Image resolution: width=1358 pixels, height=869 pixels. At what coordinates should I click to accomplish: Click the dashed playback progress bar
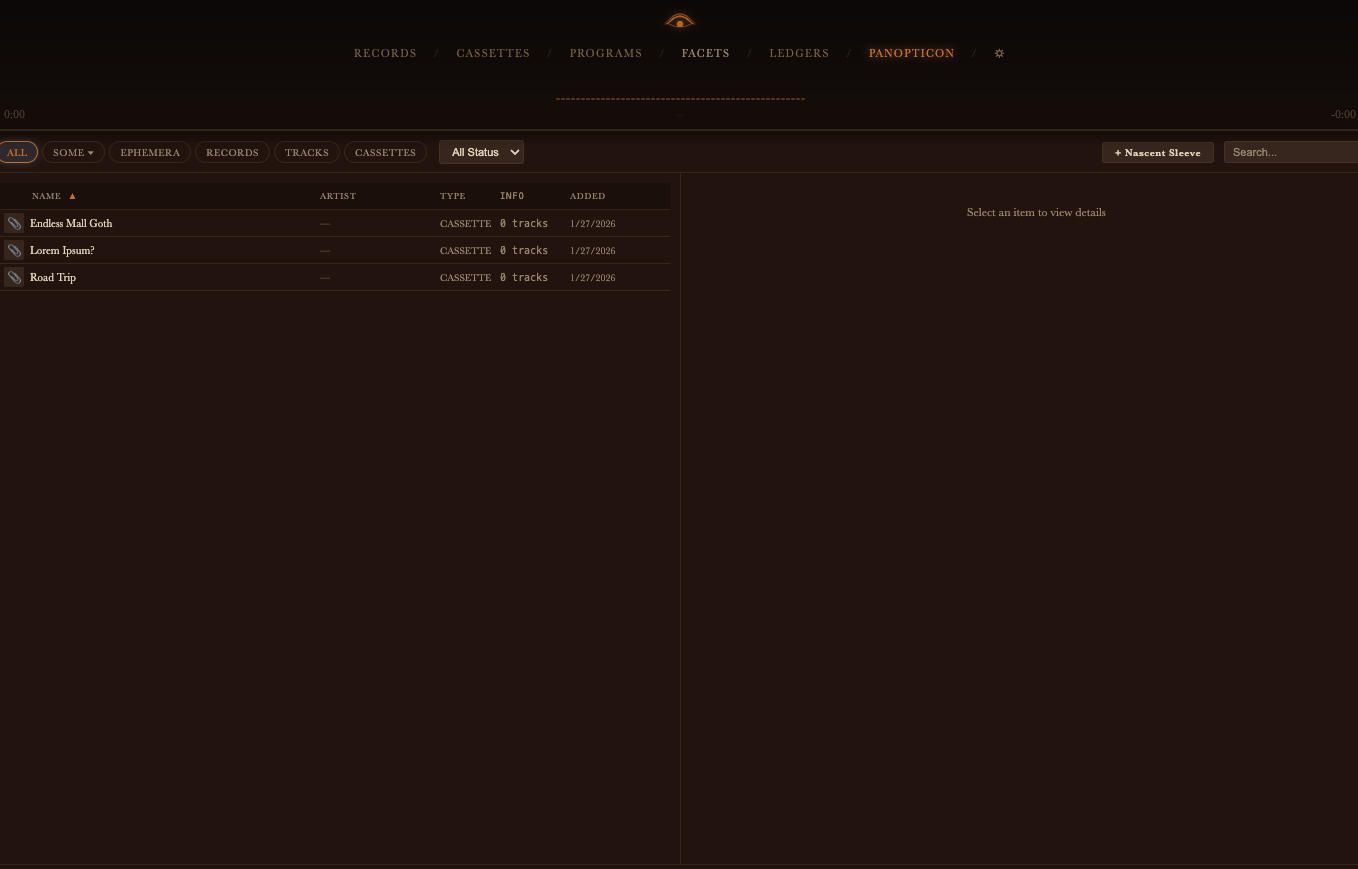tap(680, 99)
